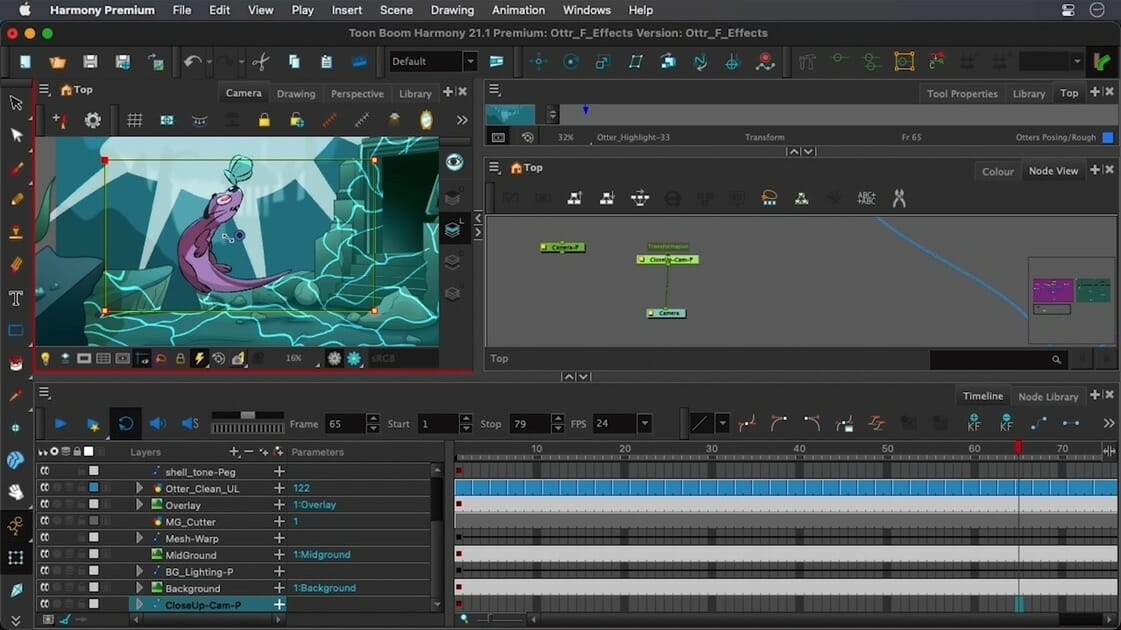Open the Animation menu
The width and height of the screenshot is (1121, 630).
click(x=518, y=10)
